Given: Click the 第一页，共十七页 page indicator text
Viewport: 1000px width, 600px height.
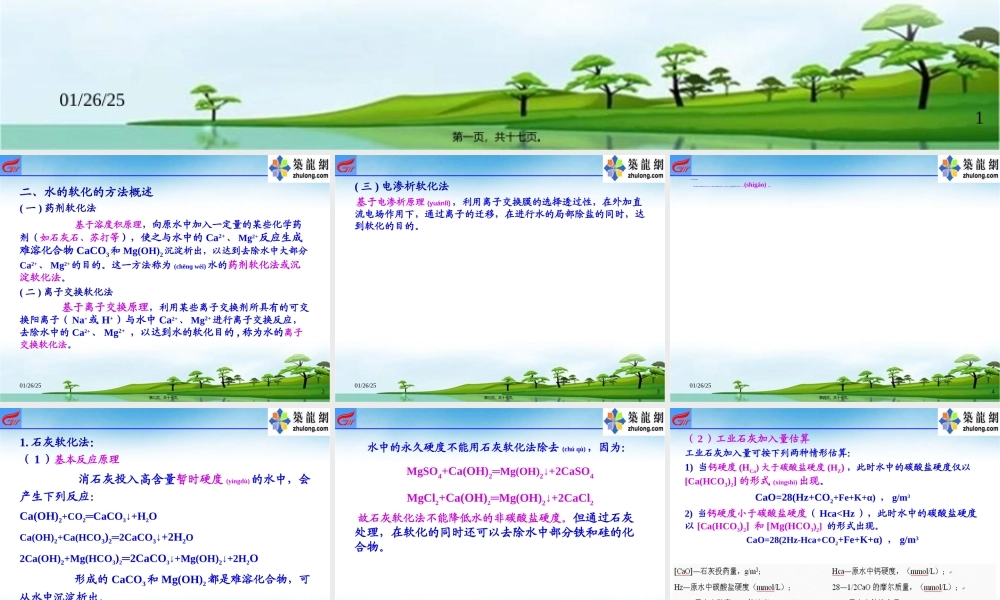Looking at the screenshot, I should tap(497, 138).
